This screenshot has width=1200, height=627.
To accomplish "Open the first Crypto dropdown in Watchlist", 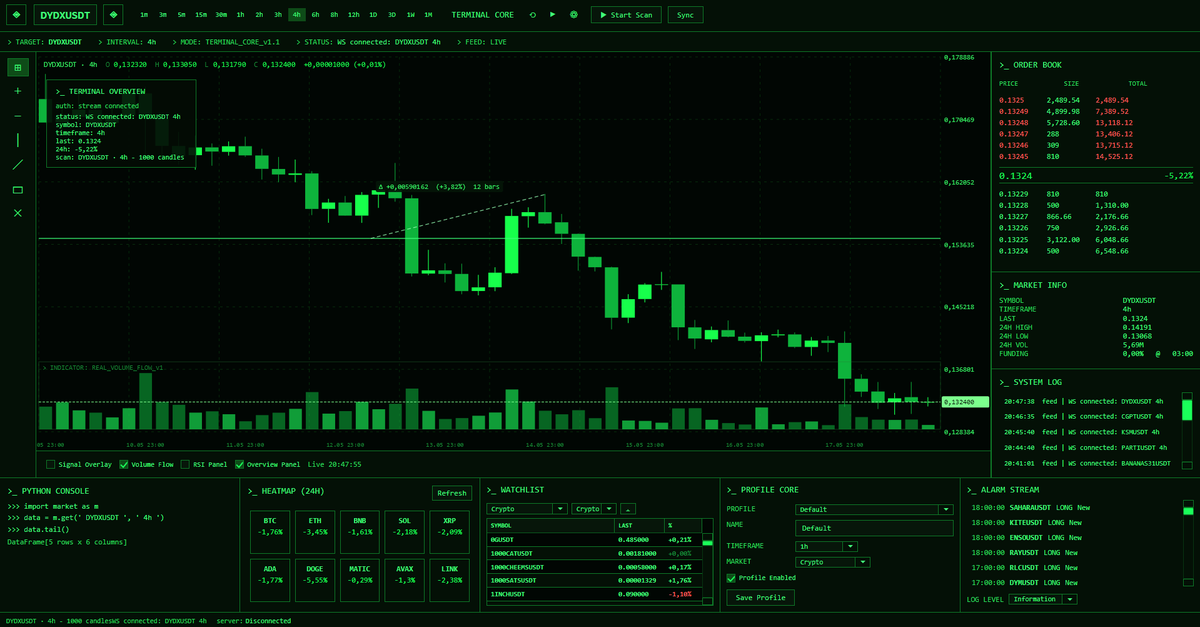I will (528, 509).
